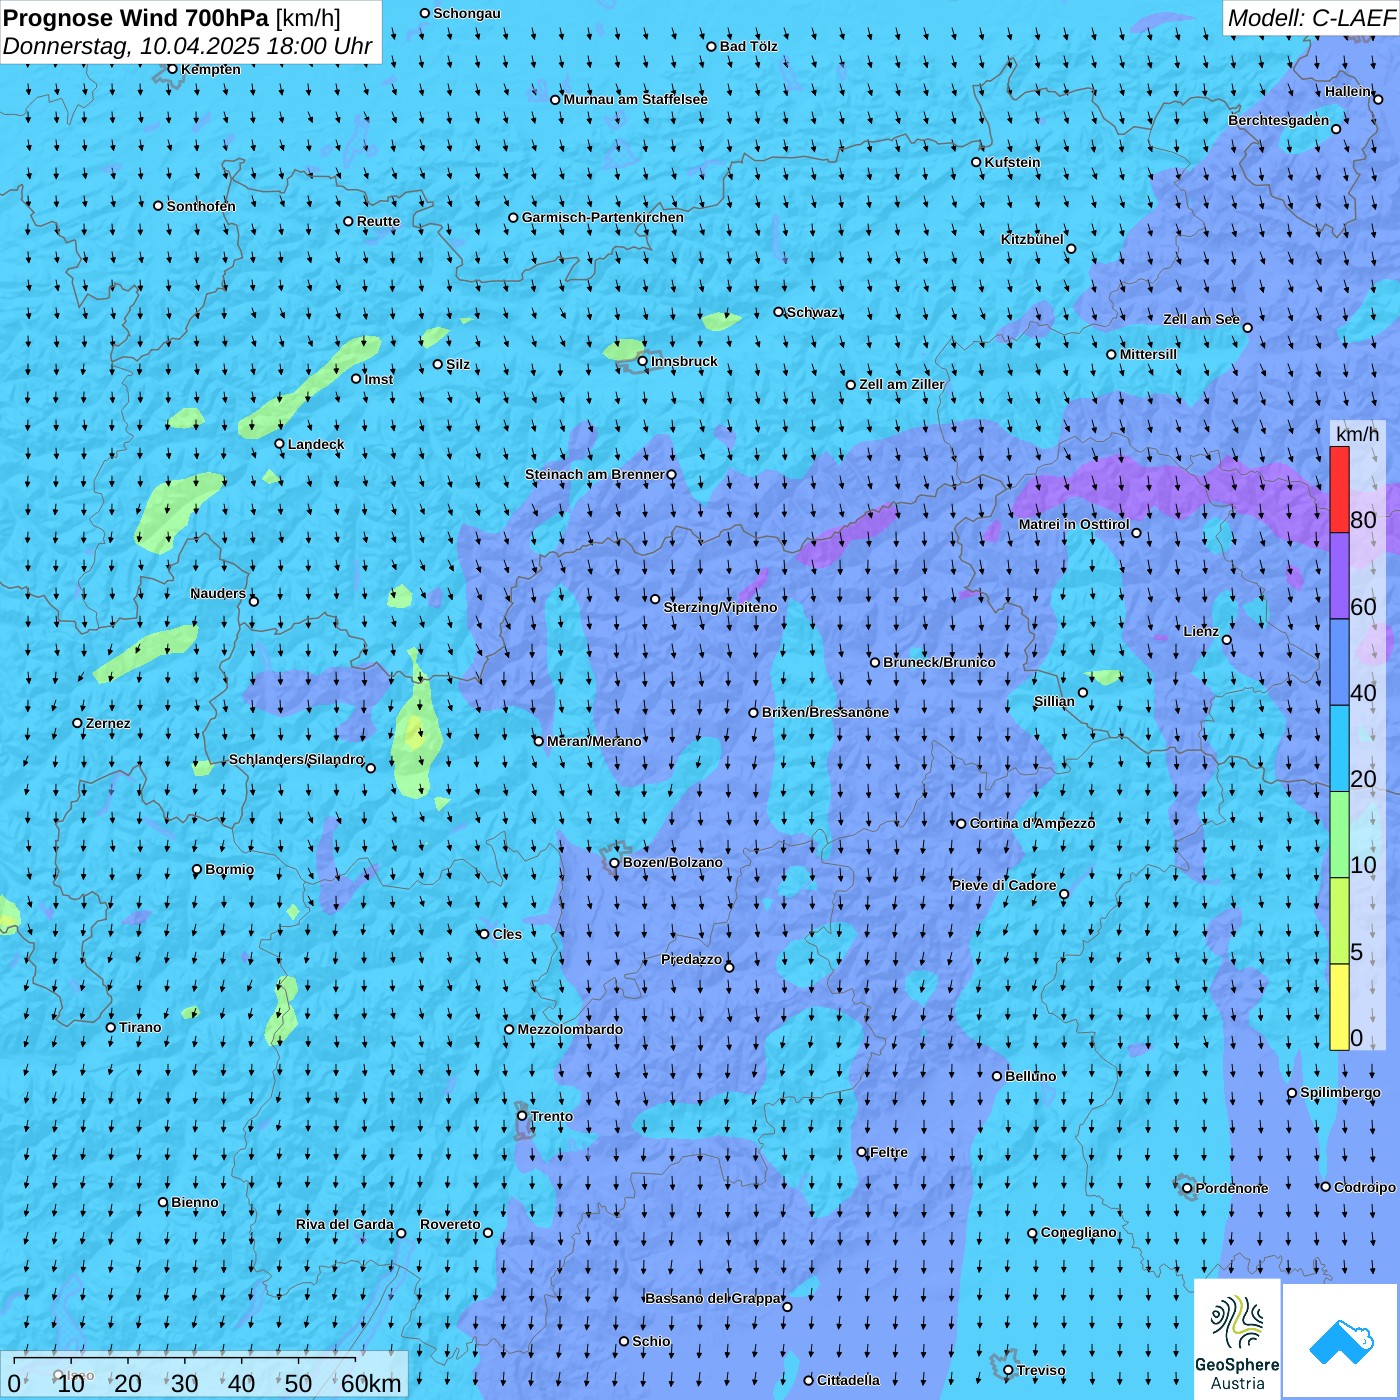Image resolution: width=1400 pixels, height=1400 pixels.
Task: Click the Feltre city marker
Action: coord(862,1152)
